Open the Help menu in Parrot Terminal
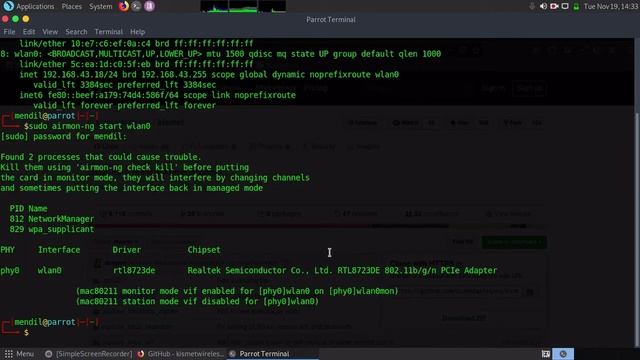This screenshot has height=360, width=640. (138, 31)
